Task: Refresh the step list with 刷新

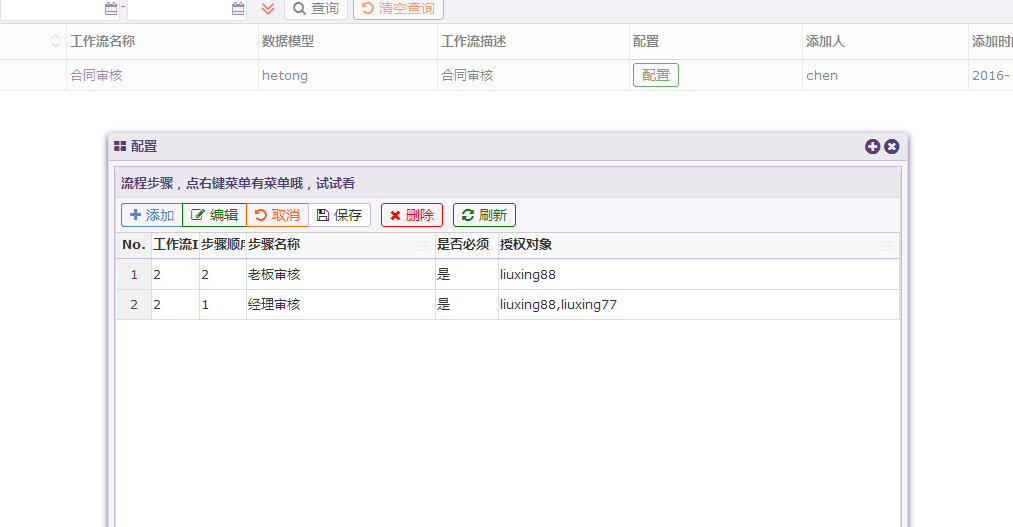Action: click(x=484, y=215)
